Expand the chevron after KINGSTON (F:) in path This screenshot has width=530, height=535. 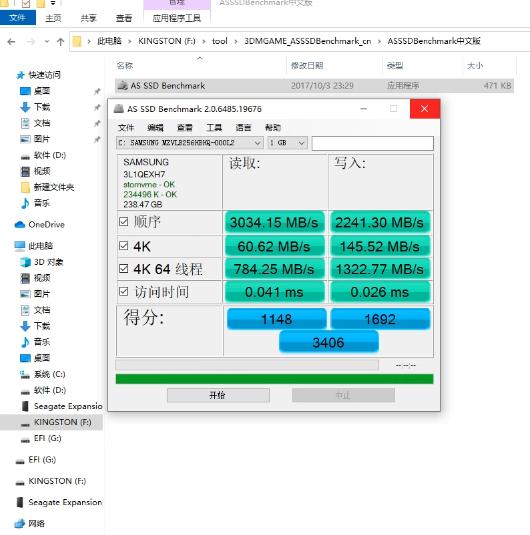(204, 42)
